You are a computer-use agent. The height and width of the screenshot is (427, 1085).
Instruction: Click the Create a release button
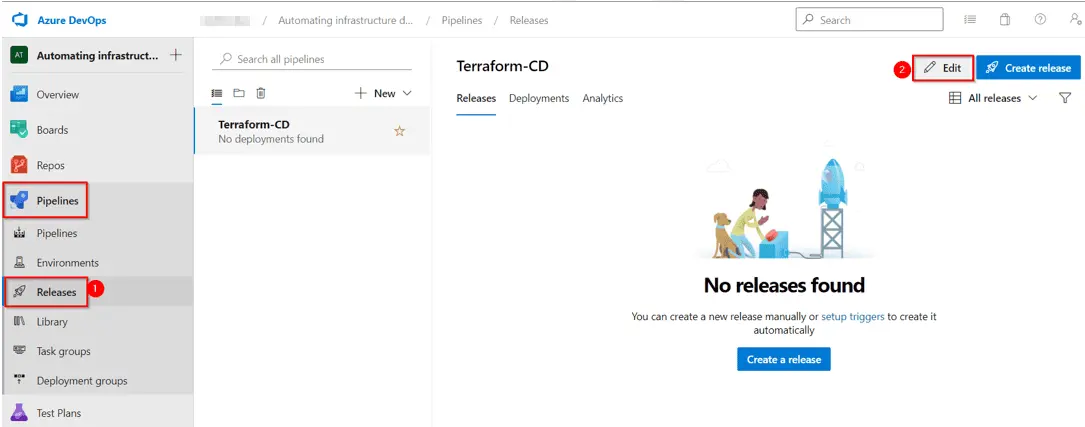pos(783,359)
